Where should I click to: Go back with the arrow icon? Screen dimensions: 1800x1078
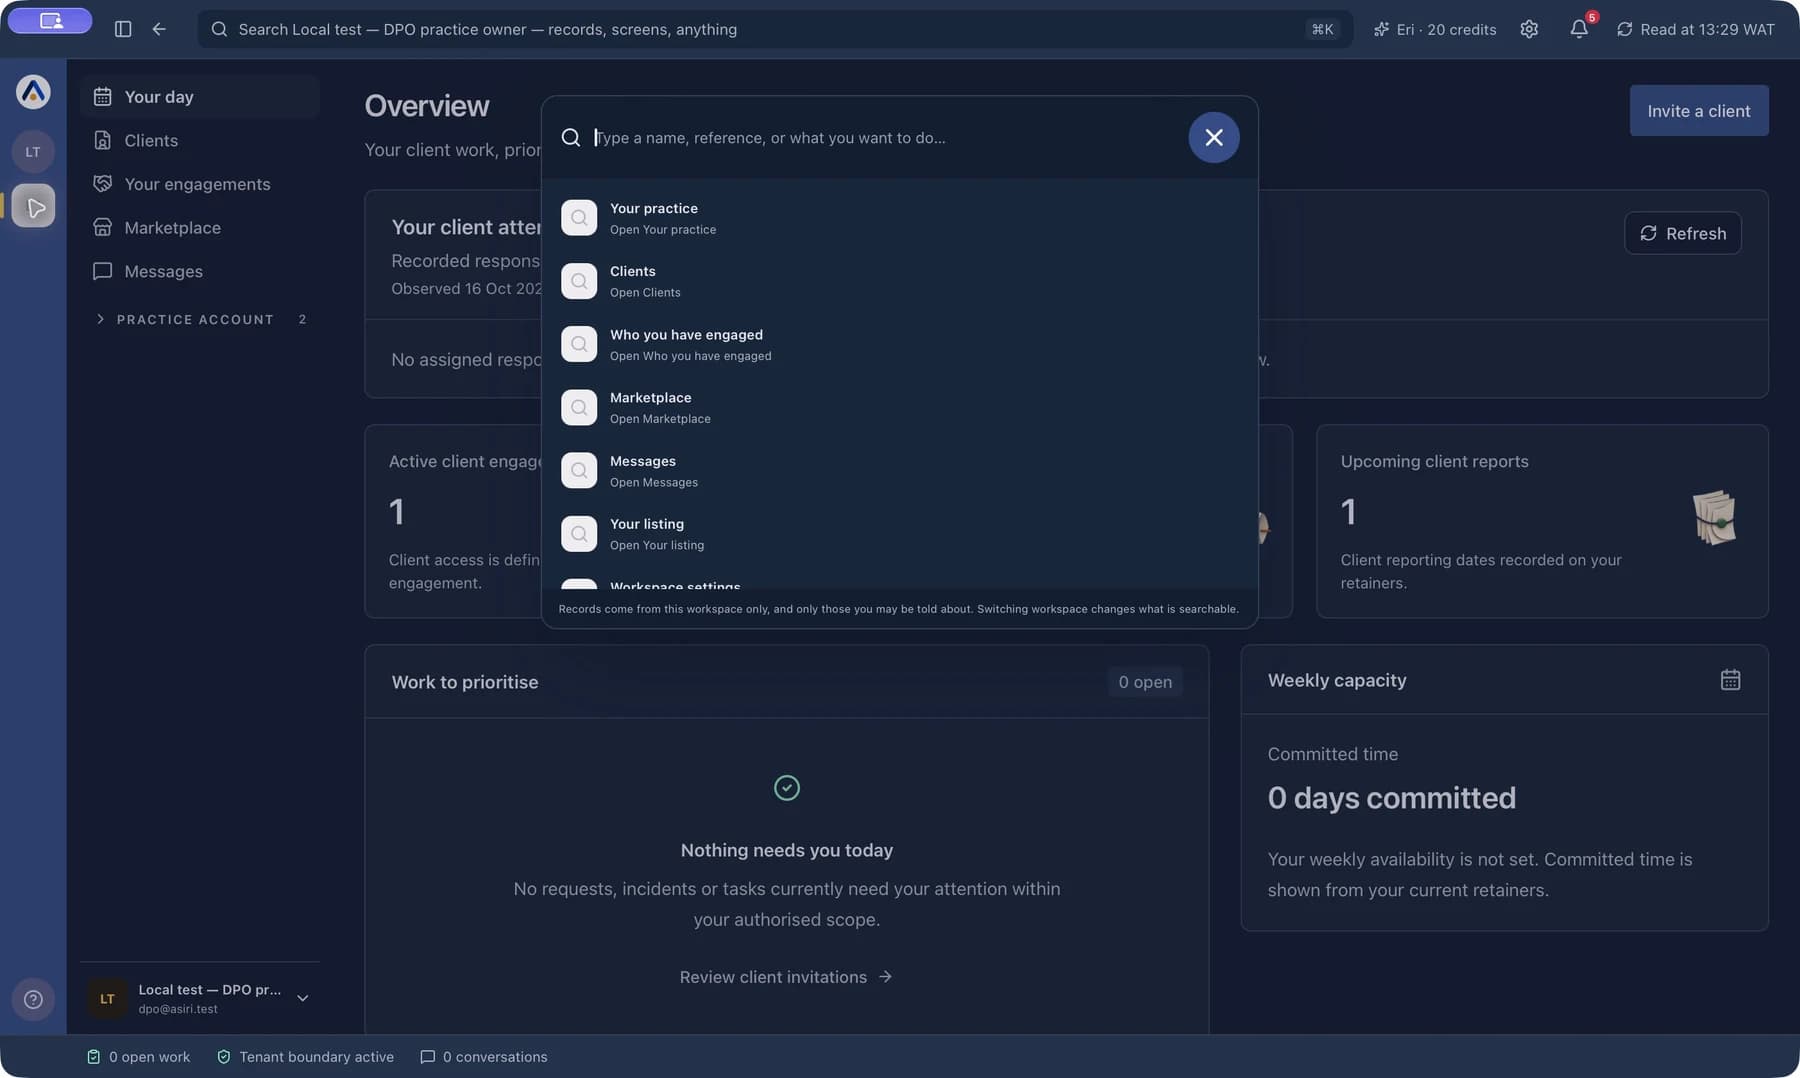pos(159,29)
